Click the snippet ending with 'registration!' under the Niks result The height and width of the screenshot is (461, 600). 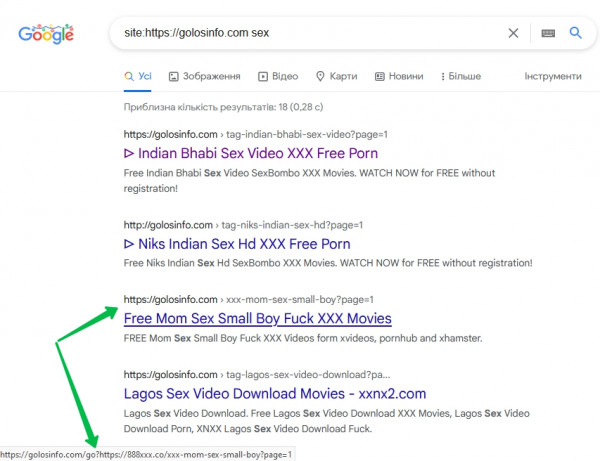[x=328, y=263]
